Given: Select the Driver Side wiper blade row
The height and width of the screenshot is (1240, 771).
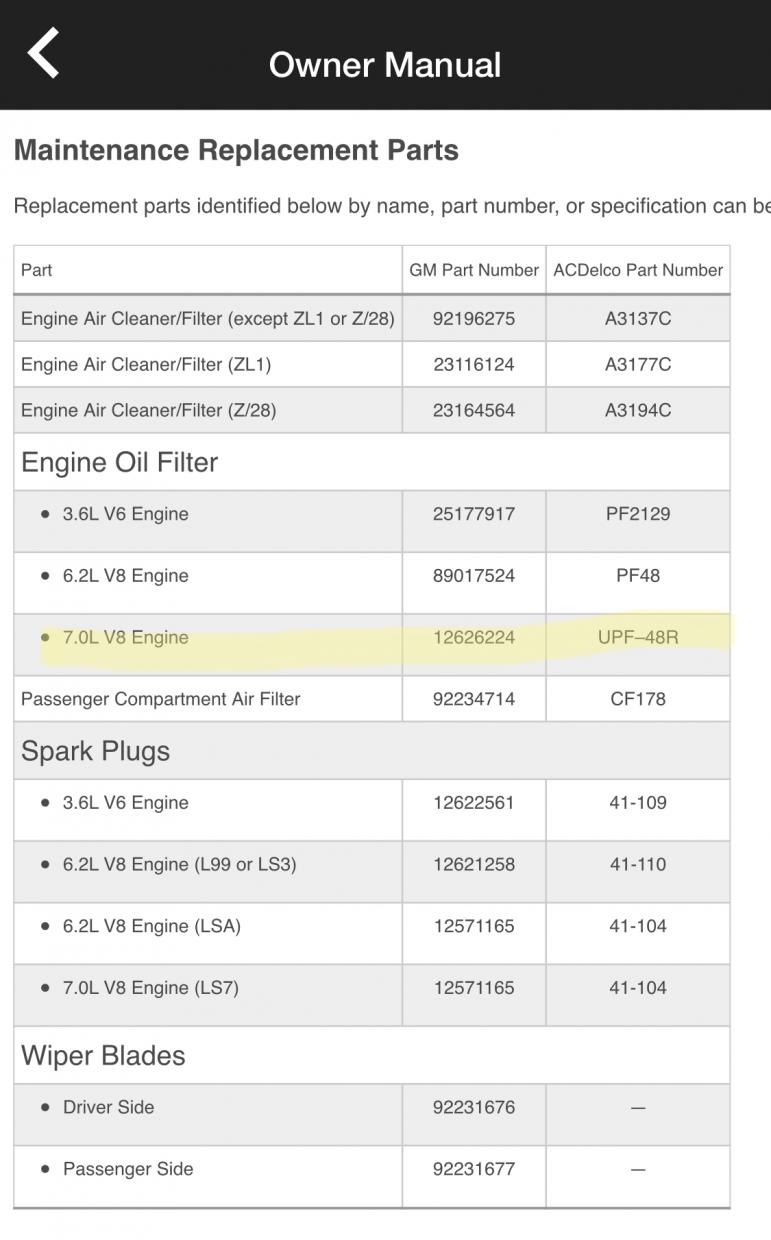Looking at the screenshot, I should (x=108, y=1107).
